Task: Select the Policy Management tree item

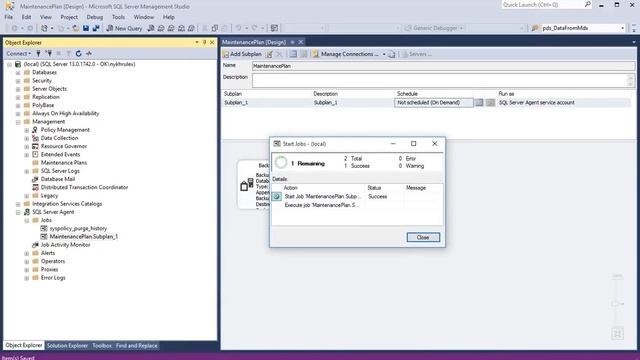Action: [65, 130]
